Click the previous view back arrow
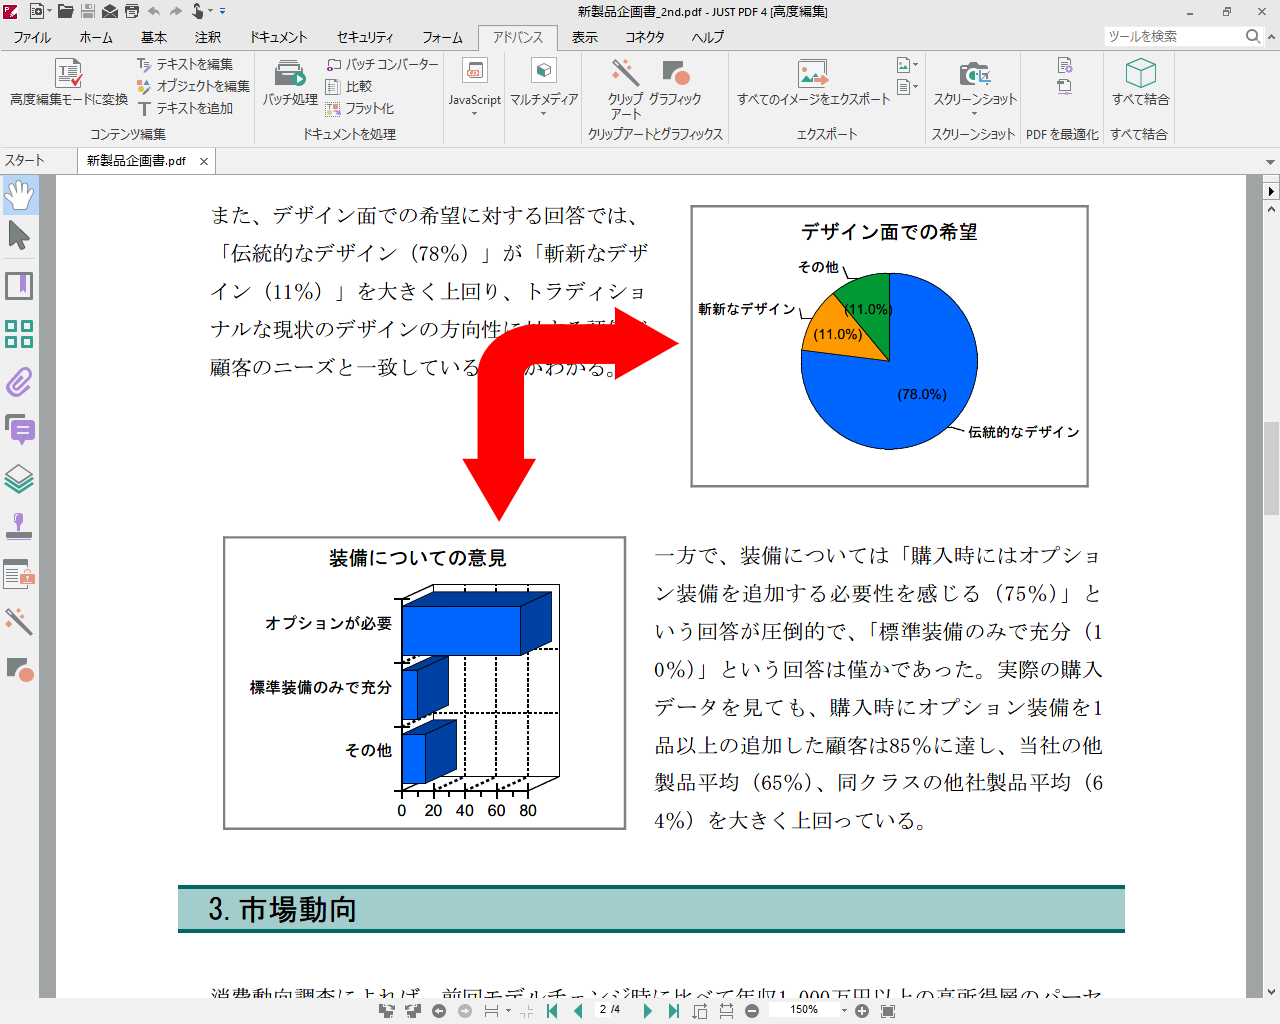The height and width of the screenshot is (1024, 1280). click(x=438, y=1011)
